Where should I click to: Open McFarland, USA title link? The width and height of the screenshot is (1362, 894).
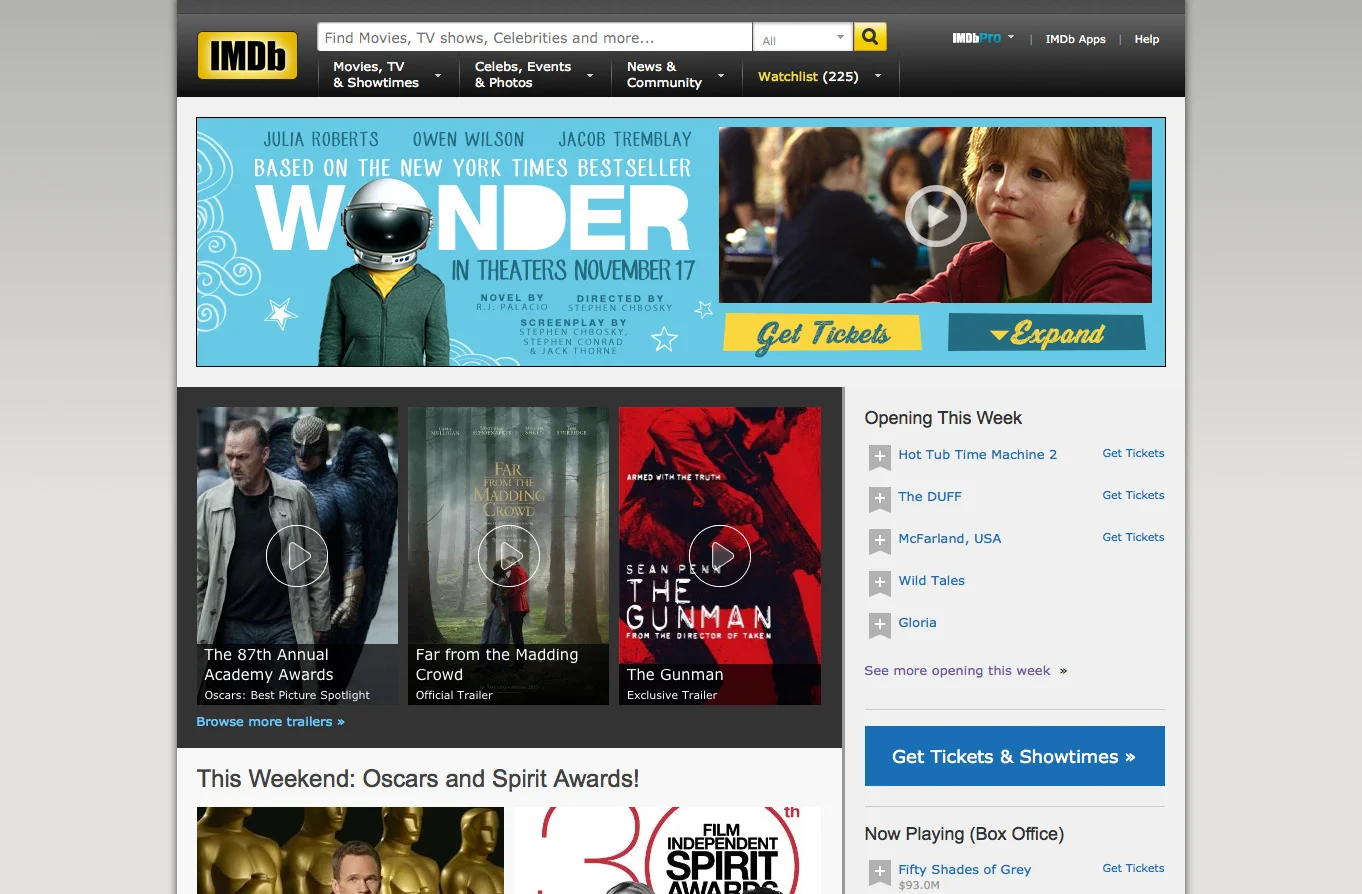click(x=949, y=538)
